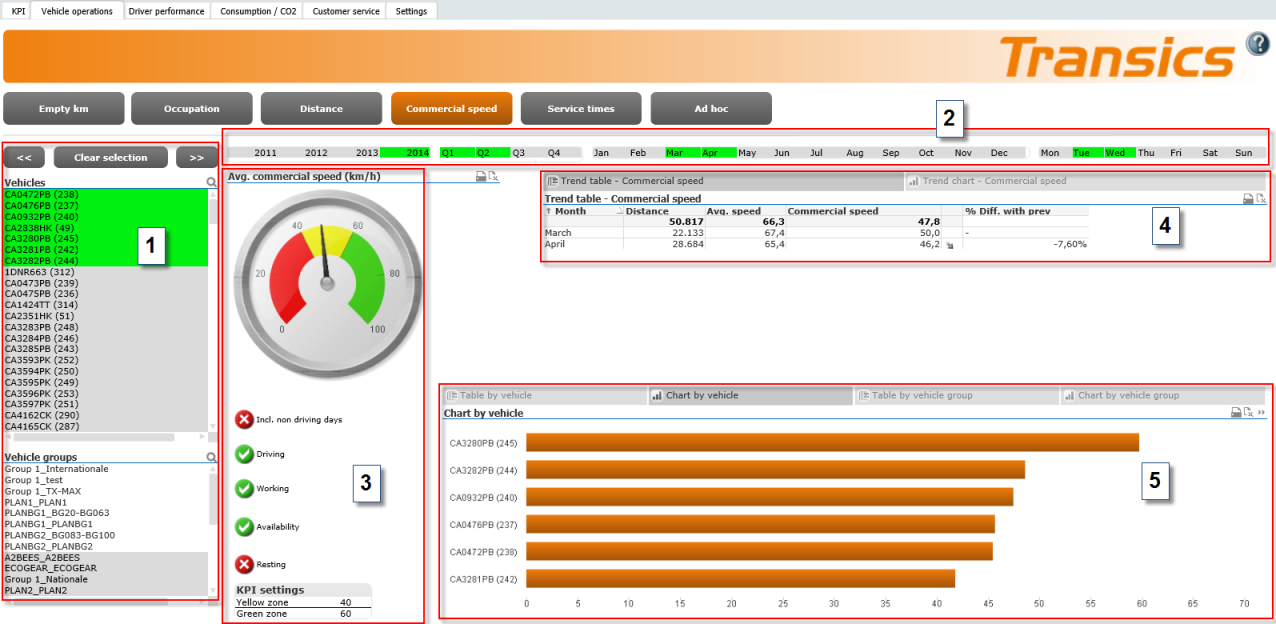The image size is (1276, 624).
Task: Print the Trend table - Commercial speed
Action: 1248,199
